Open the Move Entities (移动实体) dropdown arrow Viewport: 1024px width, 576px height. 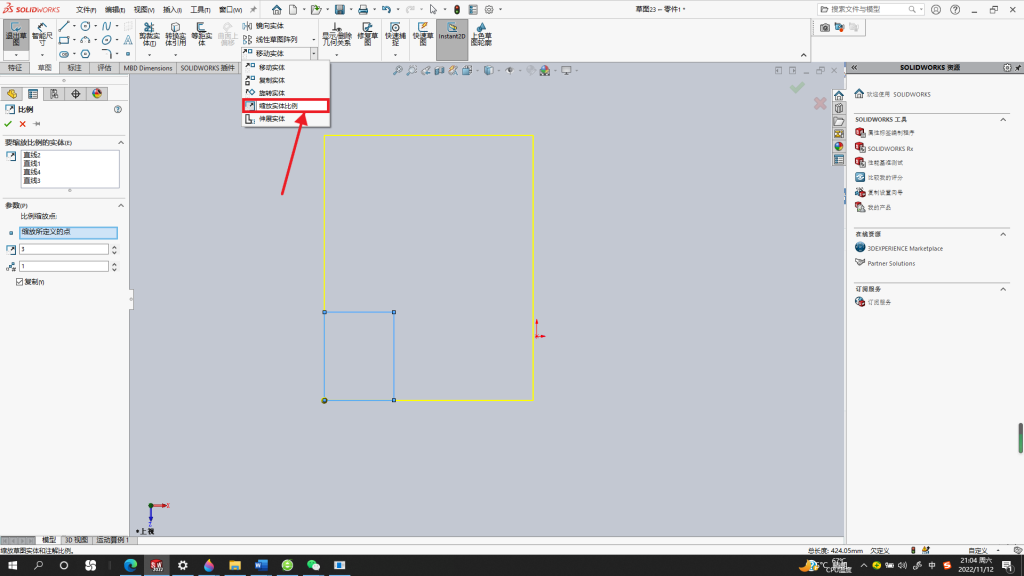314,54
